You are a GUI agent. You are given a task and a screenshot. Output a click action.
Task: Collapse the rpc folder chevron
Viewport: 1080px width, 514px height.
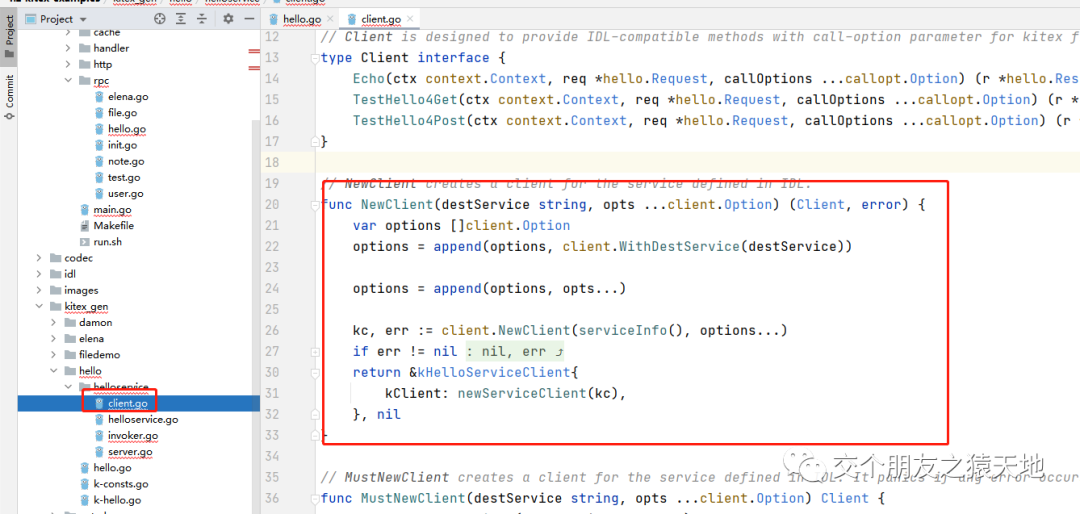68,81
